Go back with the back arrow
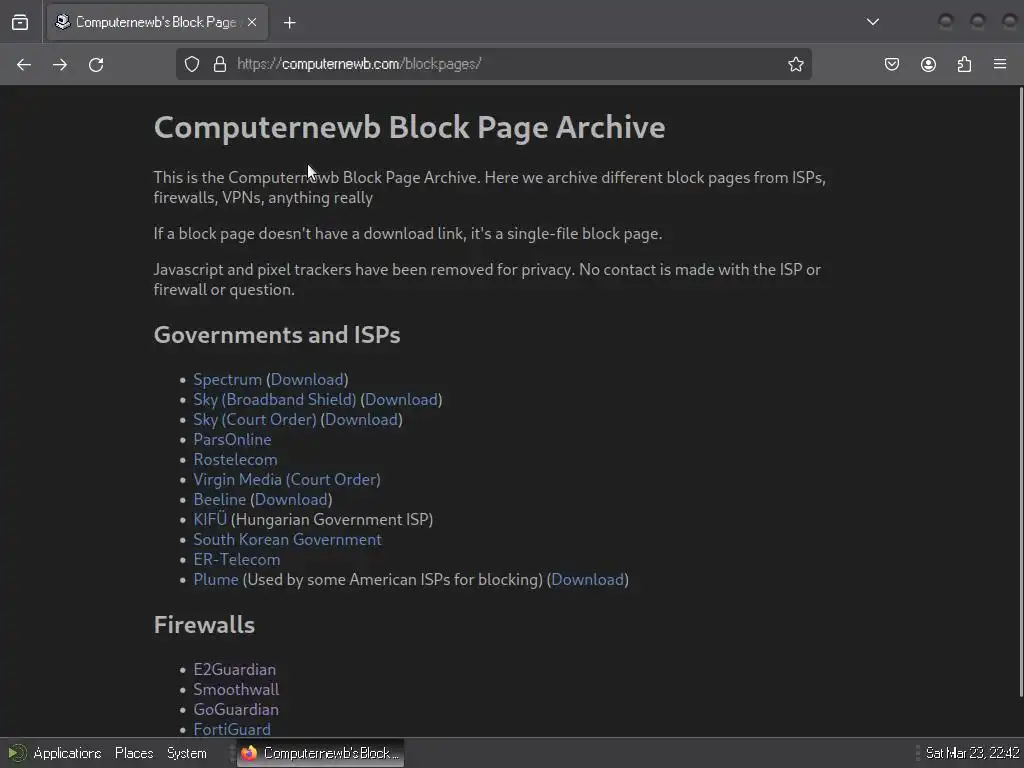Viewport: 1024px width, 768px height. click(24, 65)
